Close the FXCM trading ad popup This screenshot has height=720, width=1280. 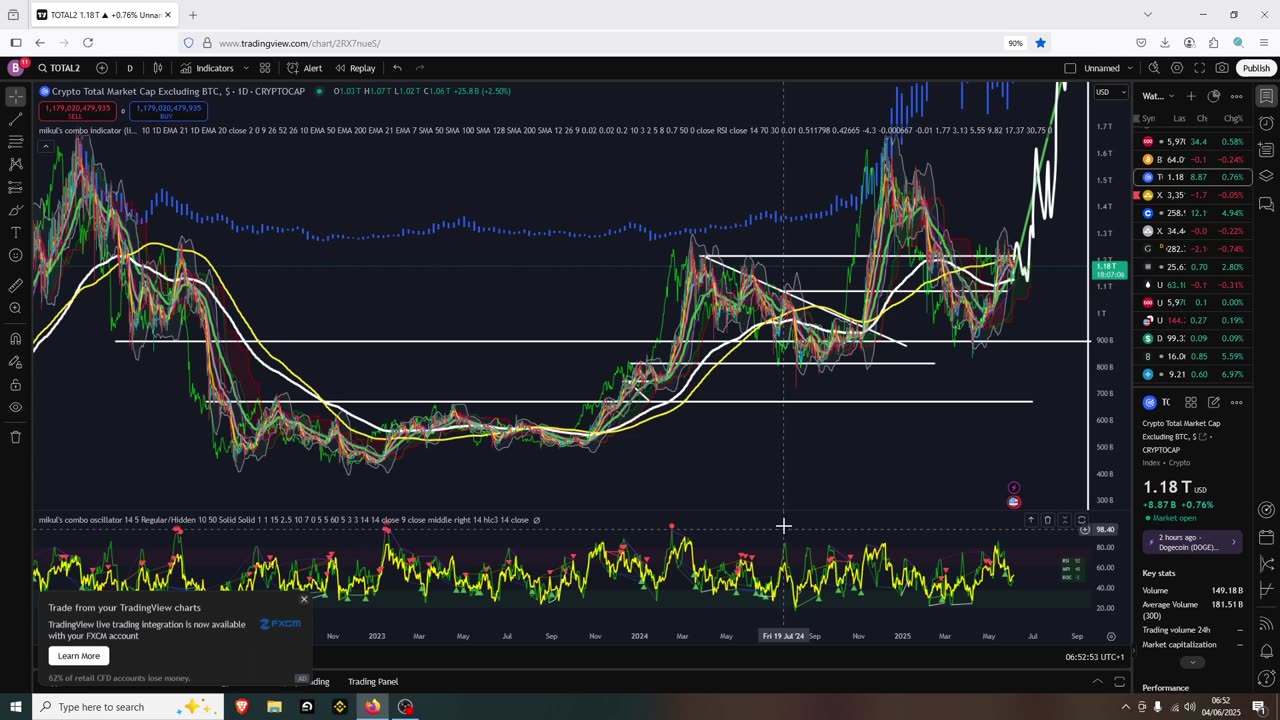click(304, 600)
